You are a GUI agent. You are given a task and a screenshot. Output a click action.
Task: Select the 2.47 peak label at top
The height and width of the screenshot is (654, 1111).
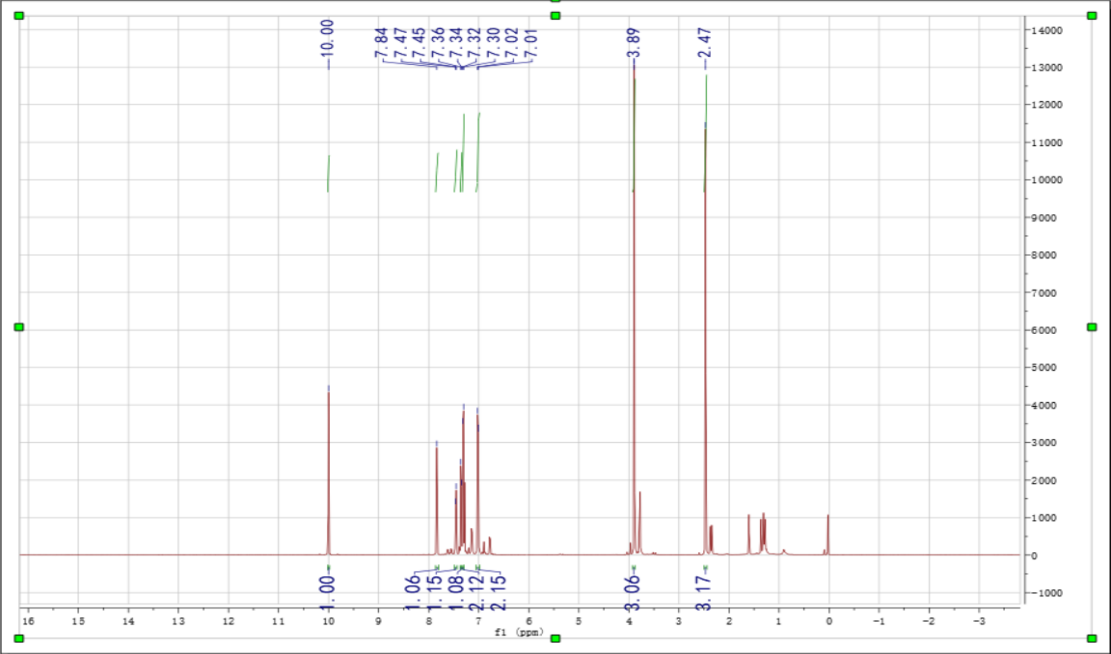pyautogui.click(x=706, y=44)
